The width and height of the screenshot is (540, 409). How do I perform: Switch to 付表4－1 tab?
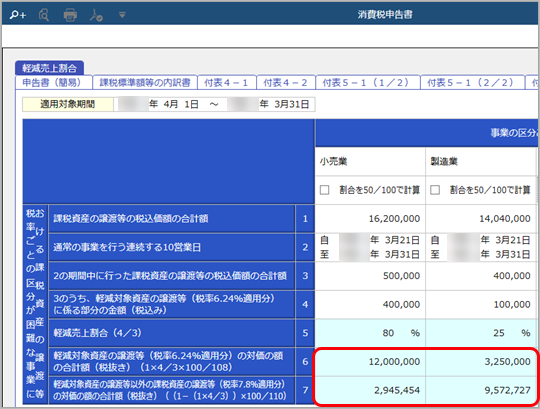tap(227, 83)
